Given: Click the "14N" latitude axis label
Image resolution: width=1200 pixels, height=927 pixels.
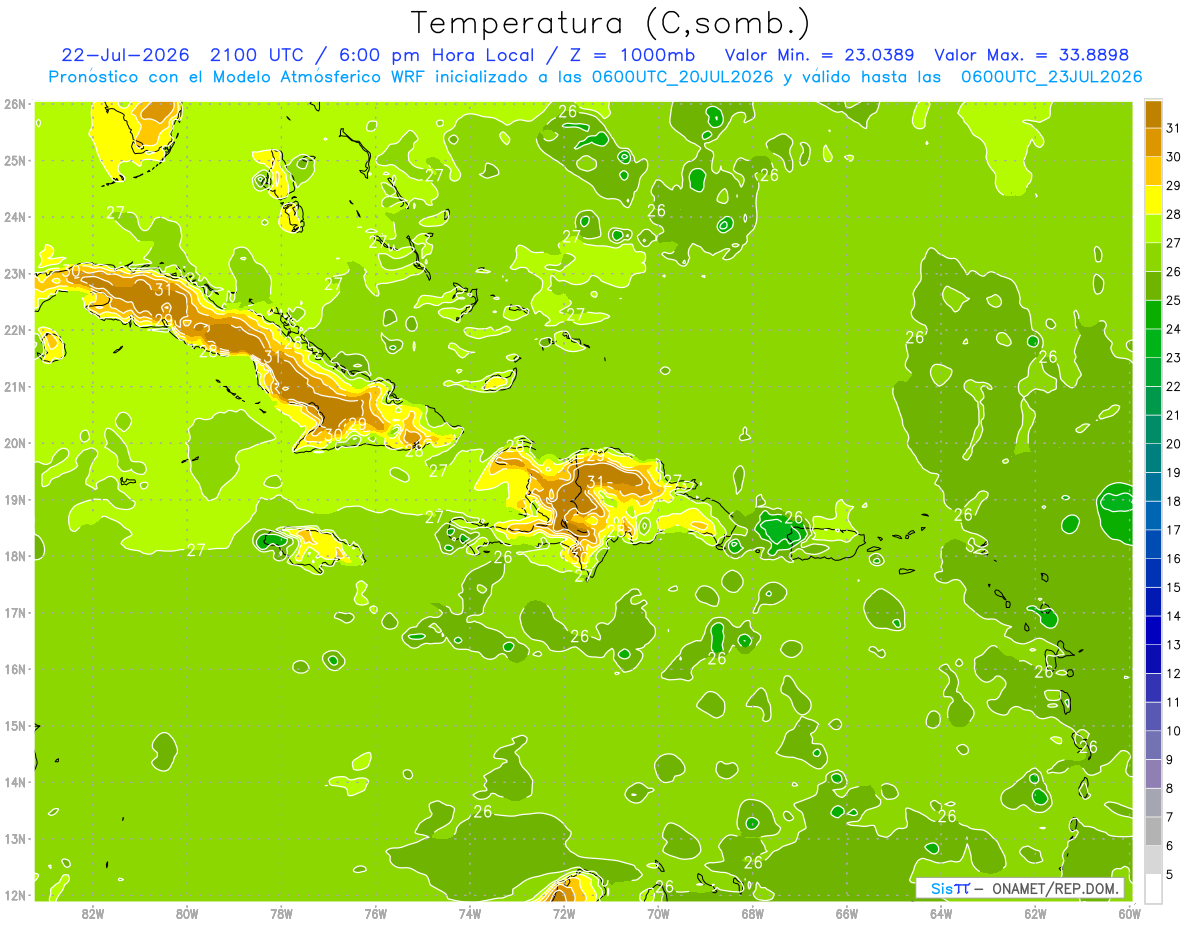Looking at the screenshot, I should [x=14, y=782].
